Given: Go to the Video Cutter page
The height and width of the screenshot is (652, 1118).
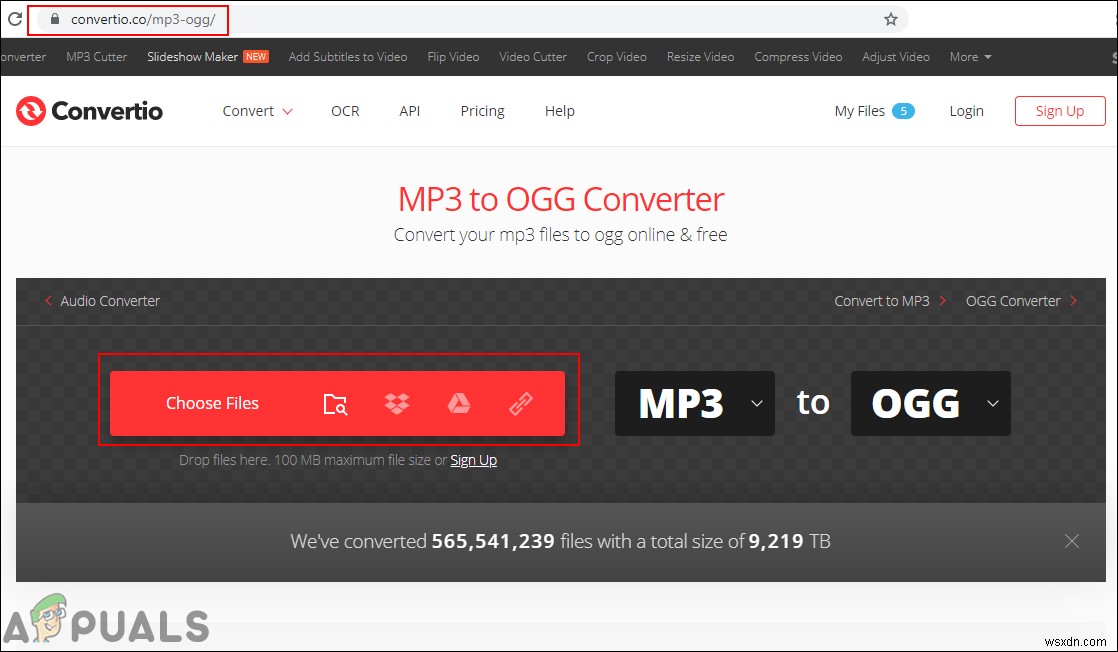Looking at the screenshot, I should [x=533, y=57].
